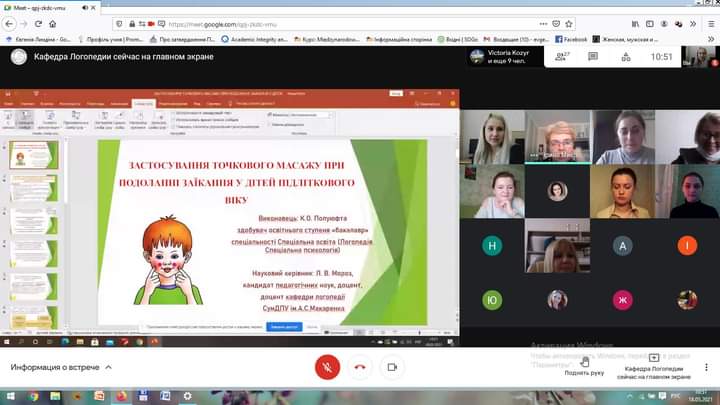The image size is (720, 405).
Task: Select the second slide thumbnail in PowerPoint
Action: [x=34, y=188]
